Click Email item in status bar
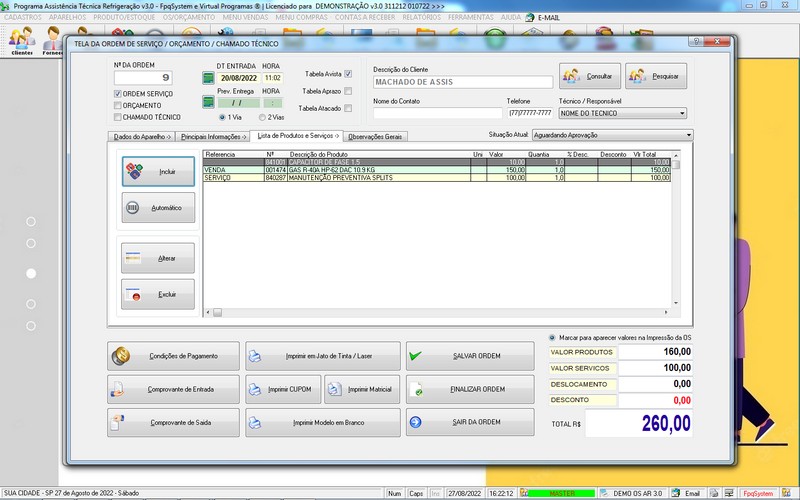This screenshot has width=800, height=500. point(688,493)
